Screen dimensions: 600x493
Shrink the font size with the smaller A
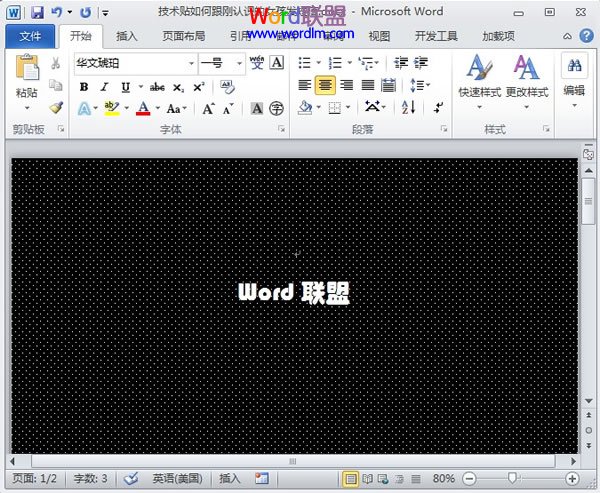click(x=228, y=109)
